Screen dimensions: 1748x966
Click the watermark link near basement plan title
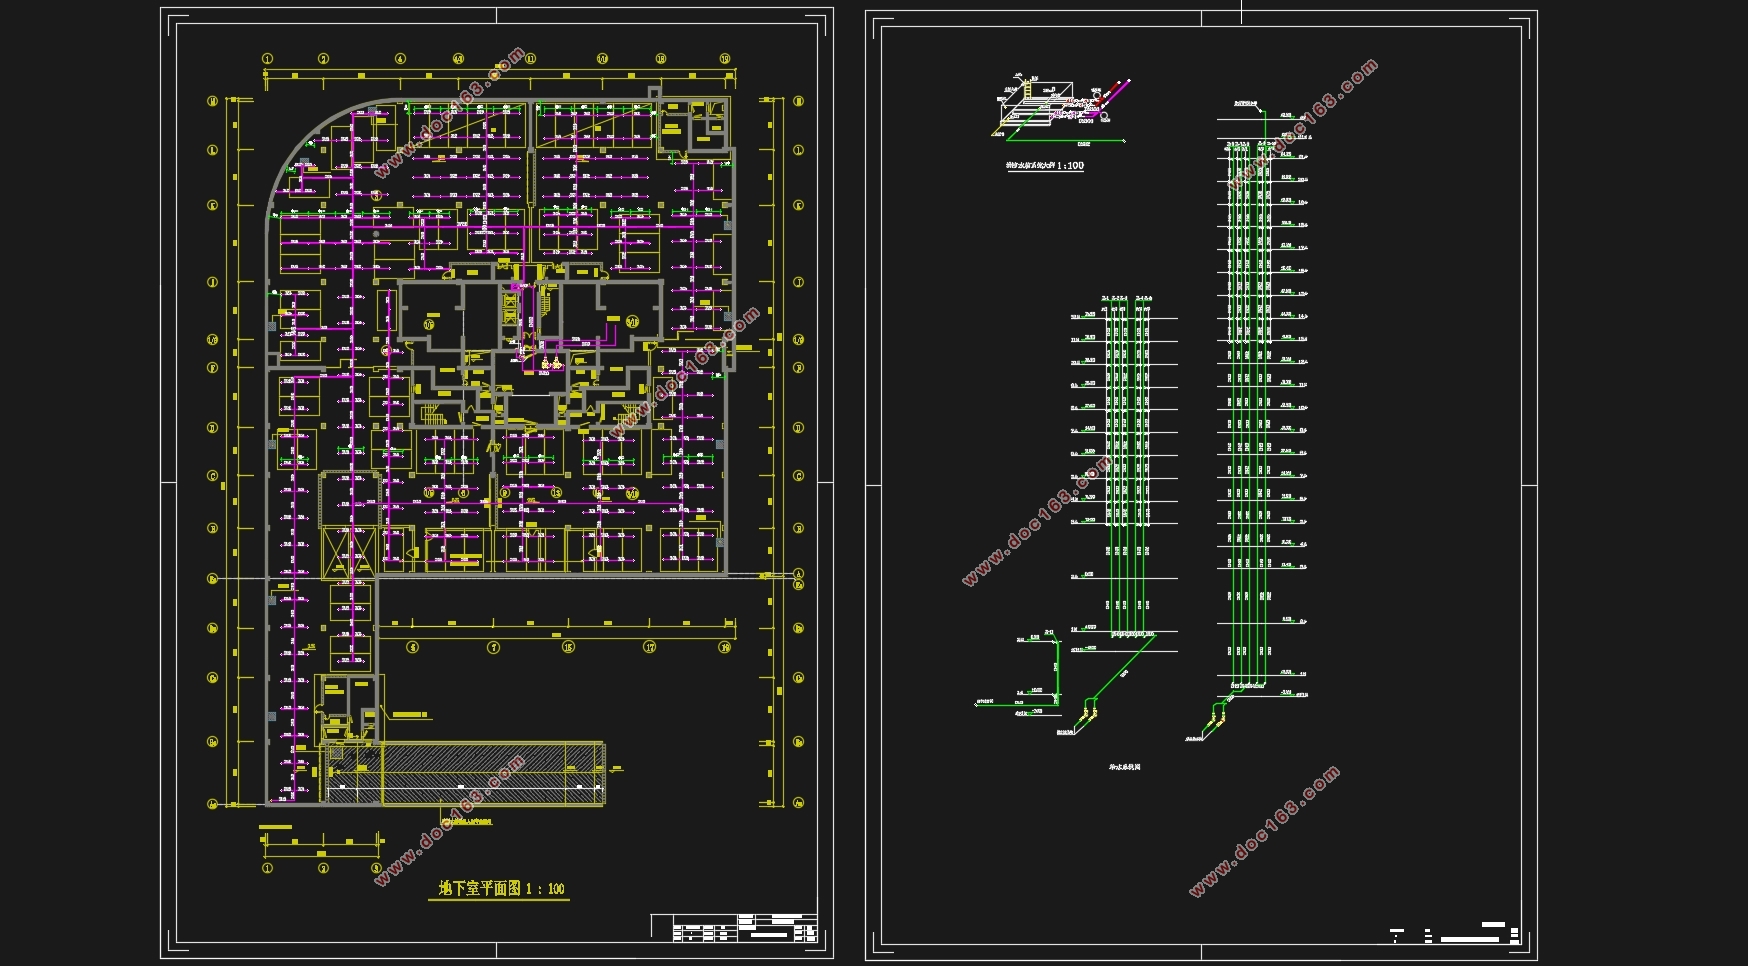click(x=448, y=820)
